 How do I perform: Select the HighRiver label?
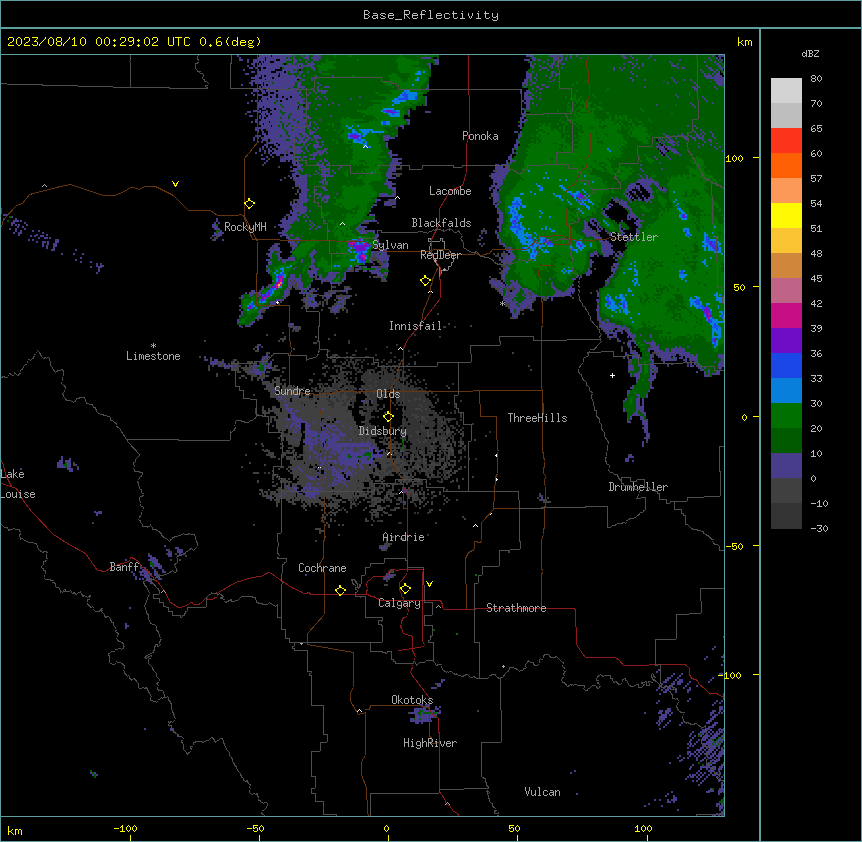tap(430, 743)
